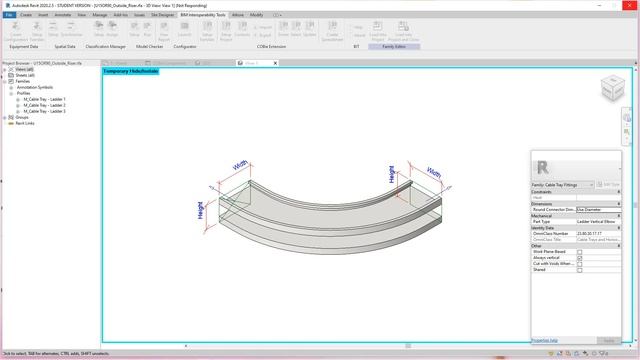Click the COBie Extension panel label
The height and width of the screenshot is (360, 640).
(x=271, y=47)
